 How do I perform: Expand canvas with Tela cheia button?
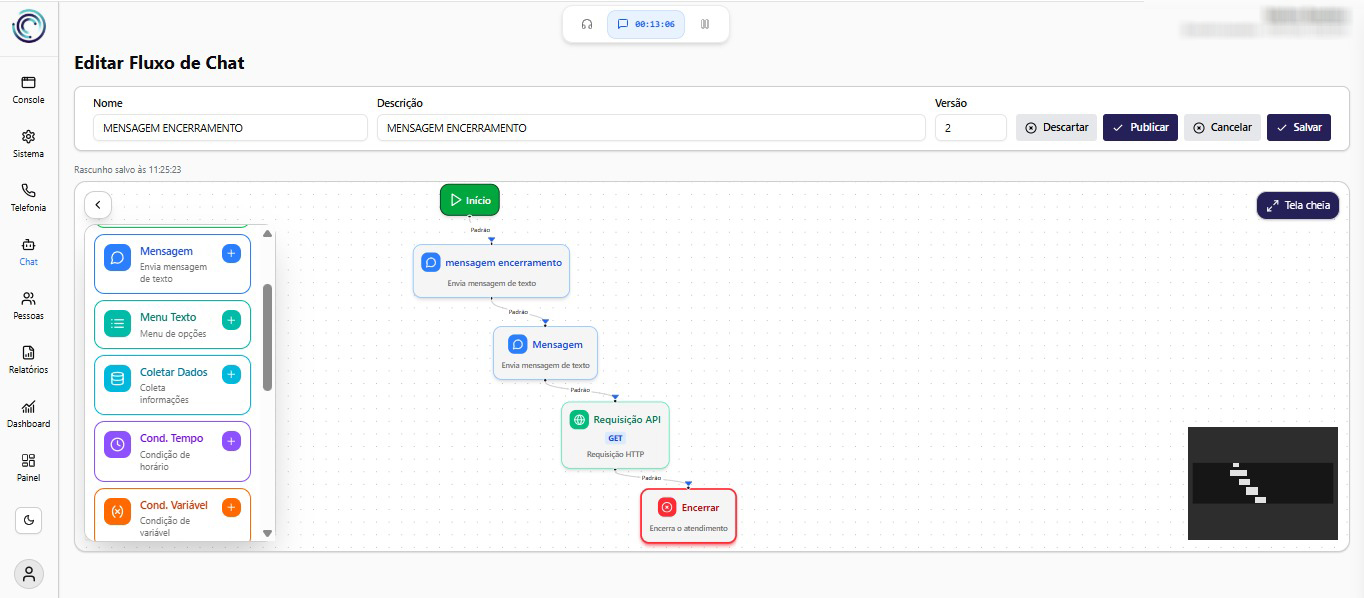tap(1297, 205)
